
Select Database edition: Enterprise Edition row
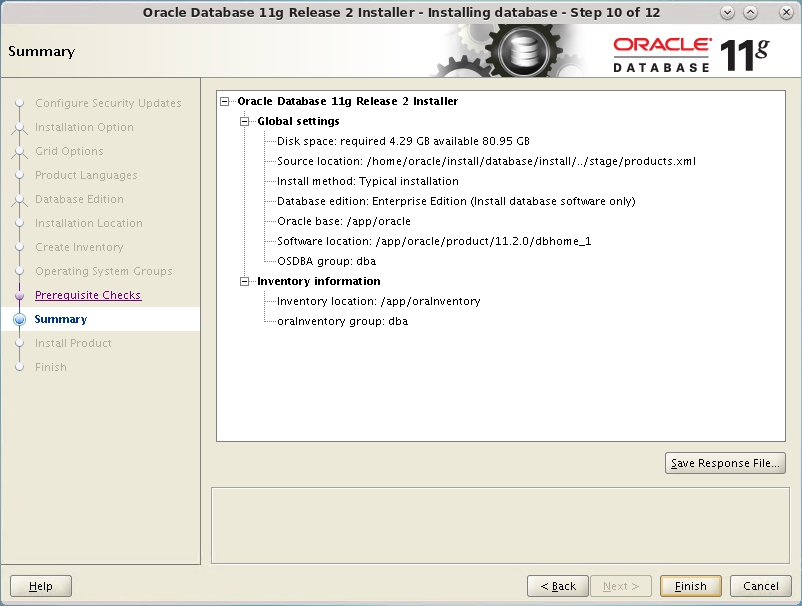456,201
